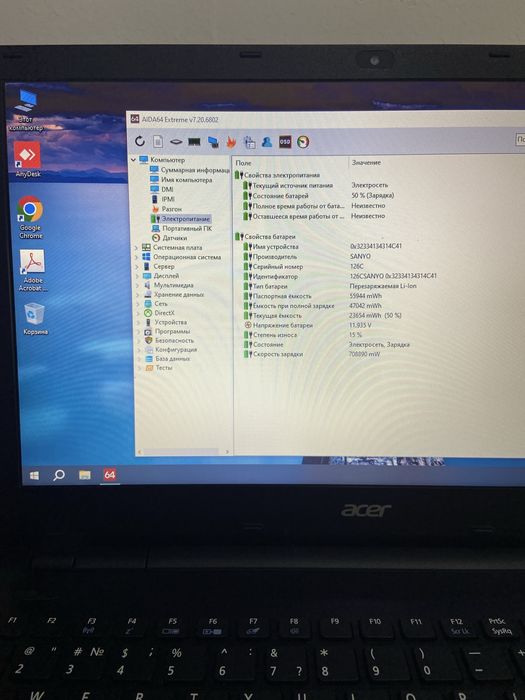The width and height of the screenshot is (525, 700).
Task: Click the Свойства батареи group header
Action: (x=265, y=237)
